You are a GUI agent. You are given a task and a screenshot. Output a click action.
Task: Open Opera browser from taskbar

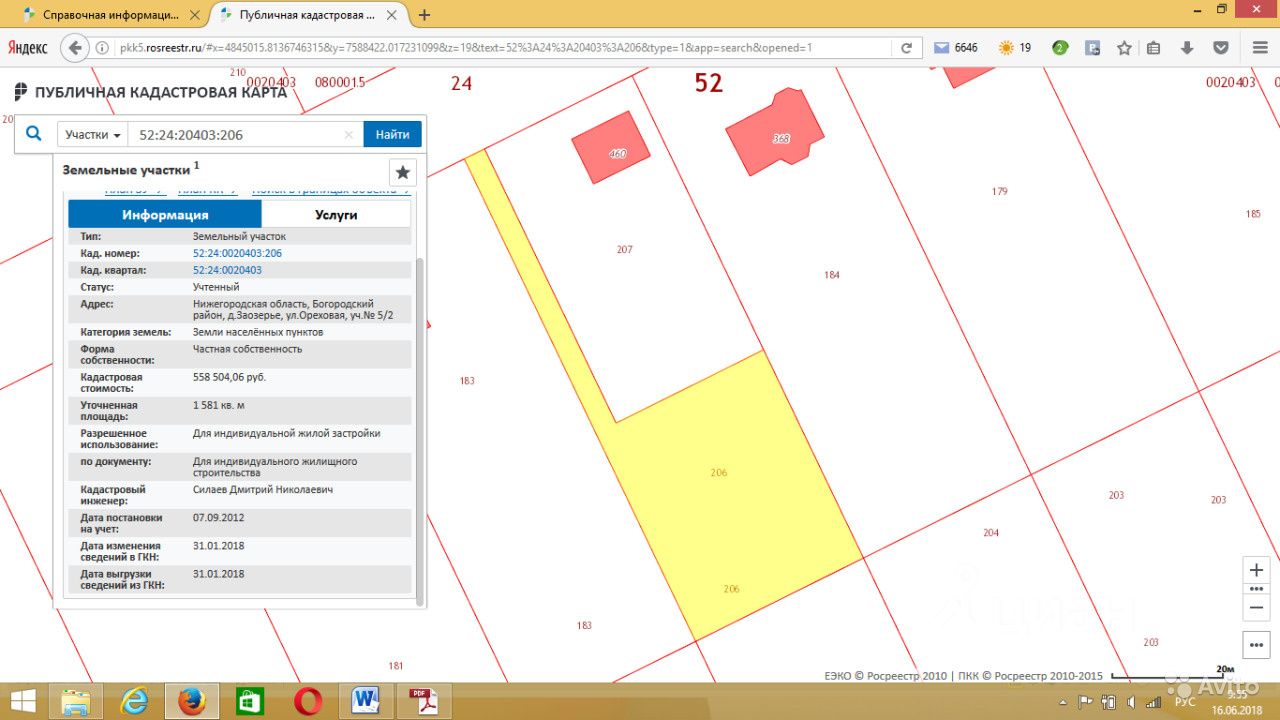coord(307,701)
